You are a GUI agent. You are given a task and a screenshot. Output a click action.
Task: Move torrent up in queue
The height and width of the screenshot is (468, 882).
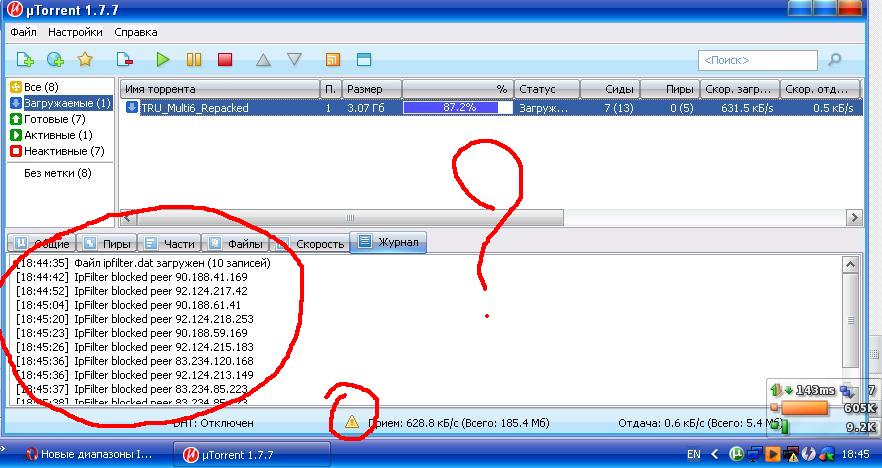[x=263, y=60]
